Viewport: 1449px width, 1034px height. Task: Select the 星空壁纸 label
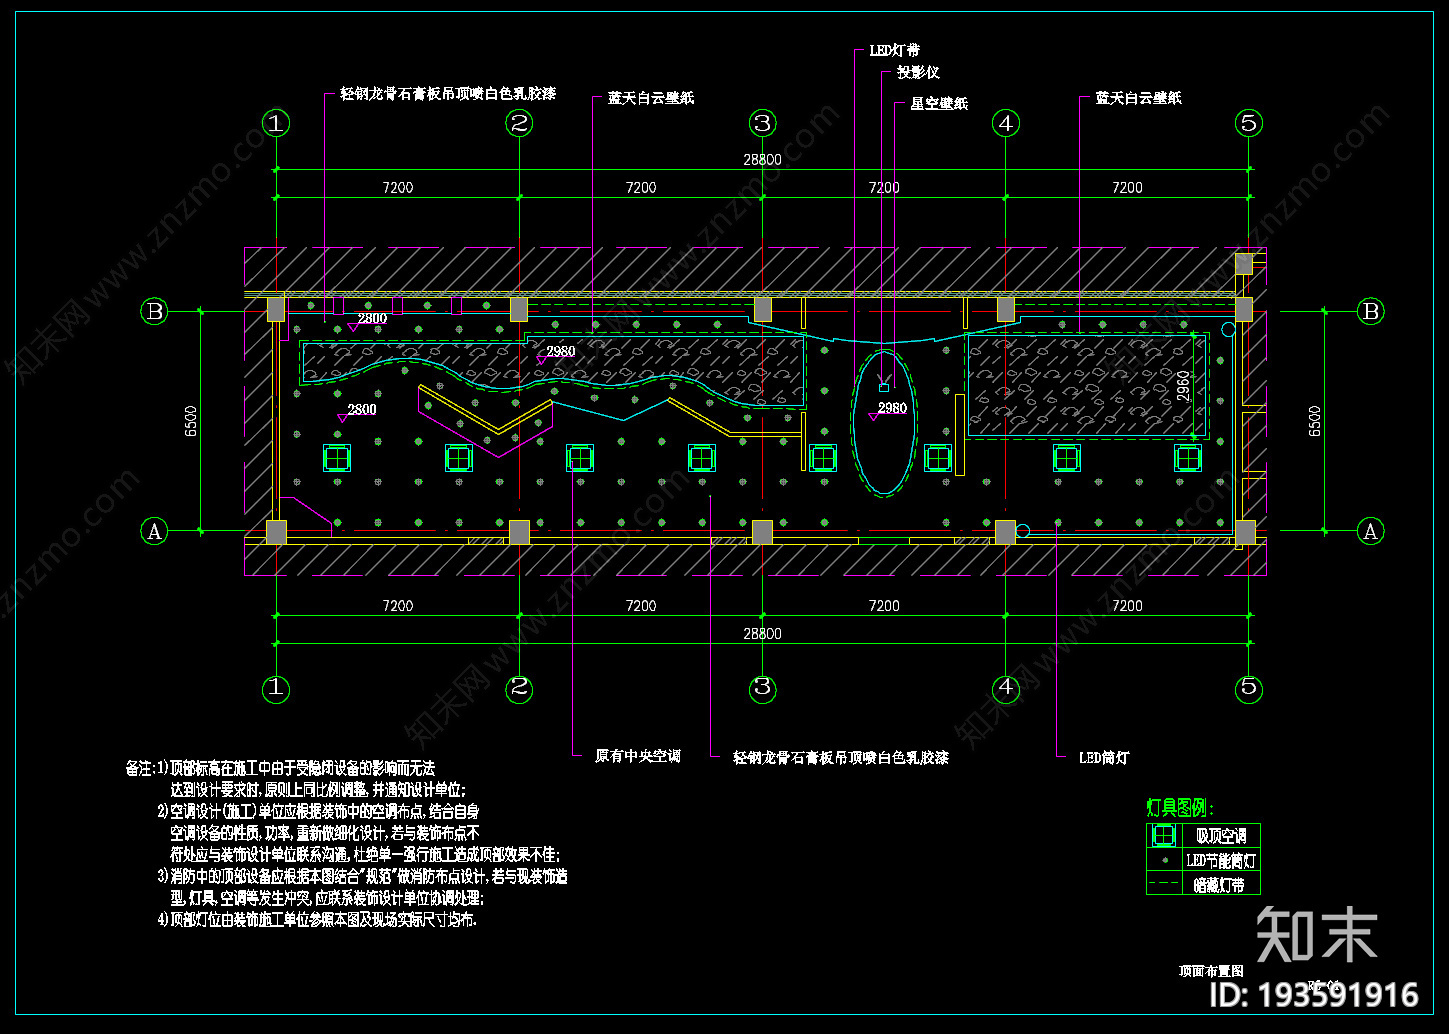939,103
